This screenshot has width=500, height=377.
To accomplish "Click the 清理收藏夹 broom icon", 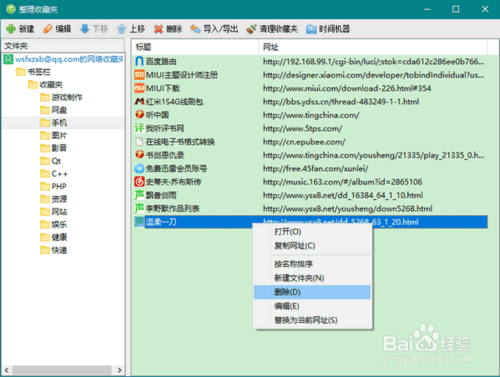I will point(252,29).
